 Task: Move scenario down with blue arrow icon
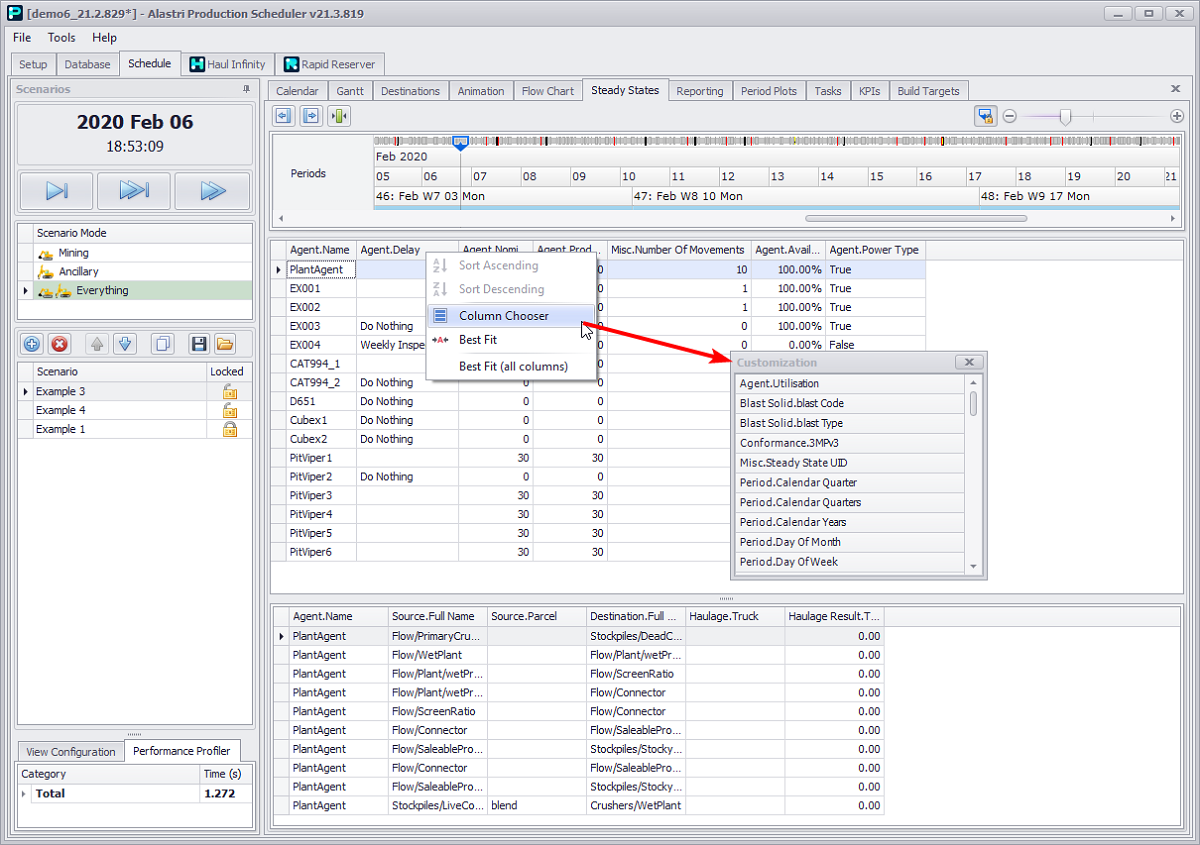coord(124,344)
